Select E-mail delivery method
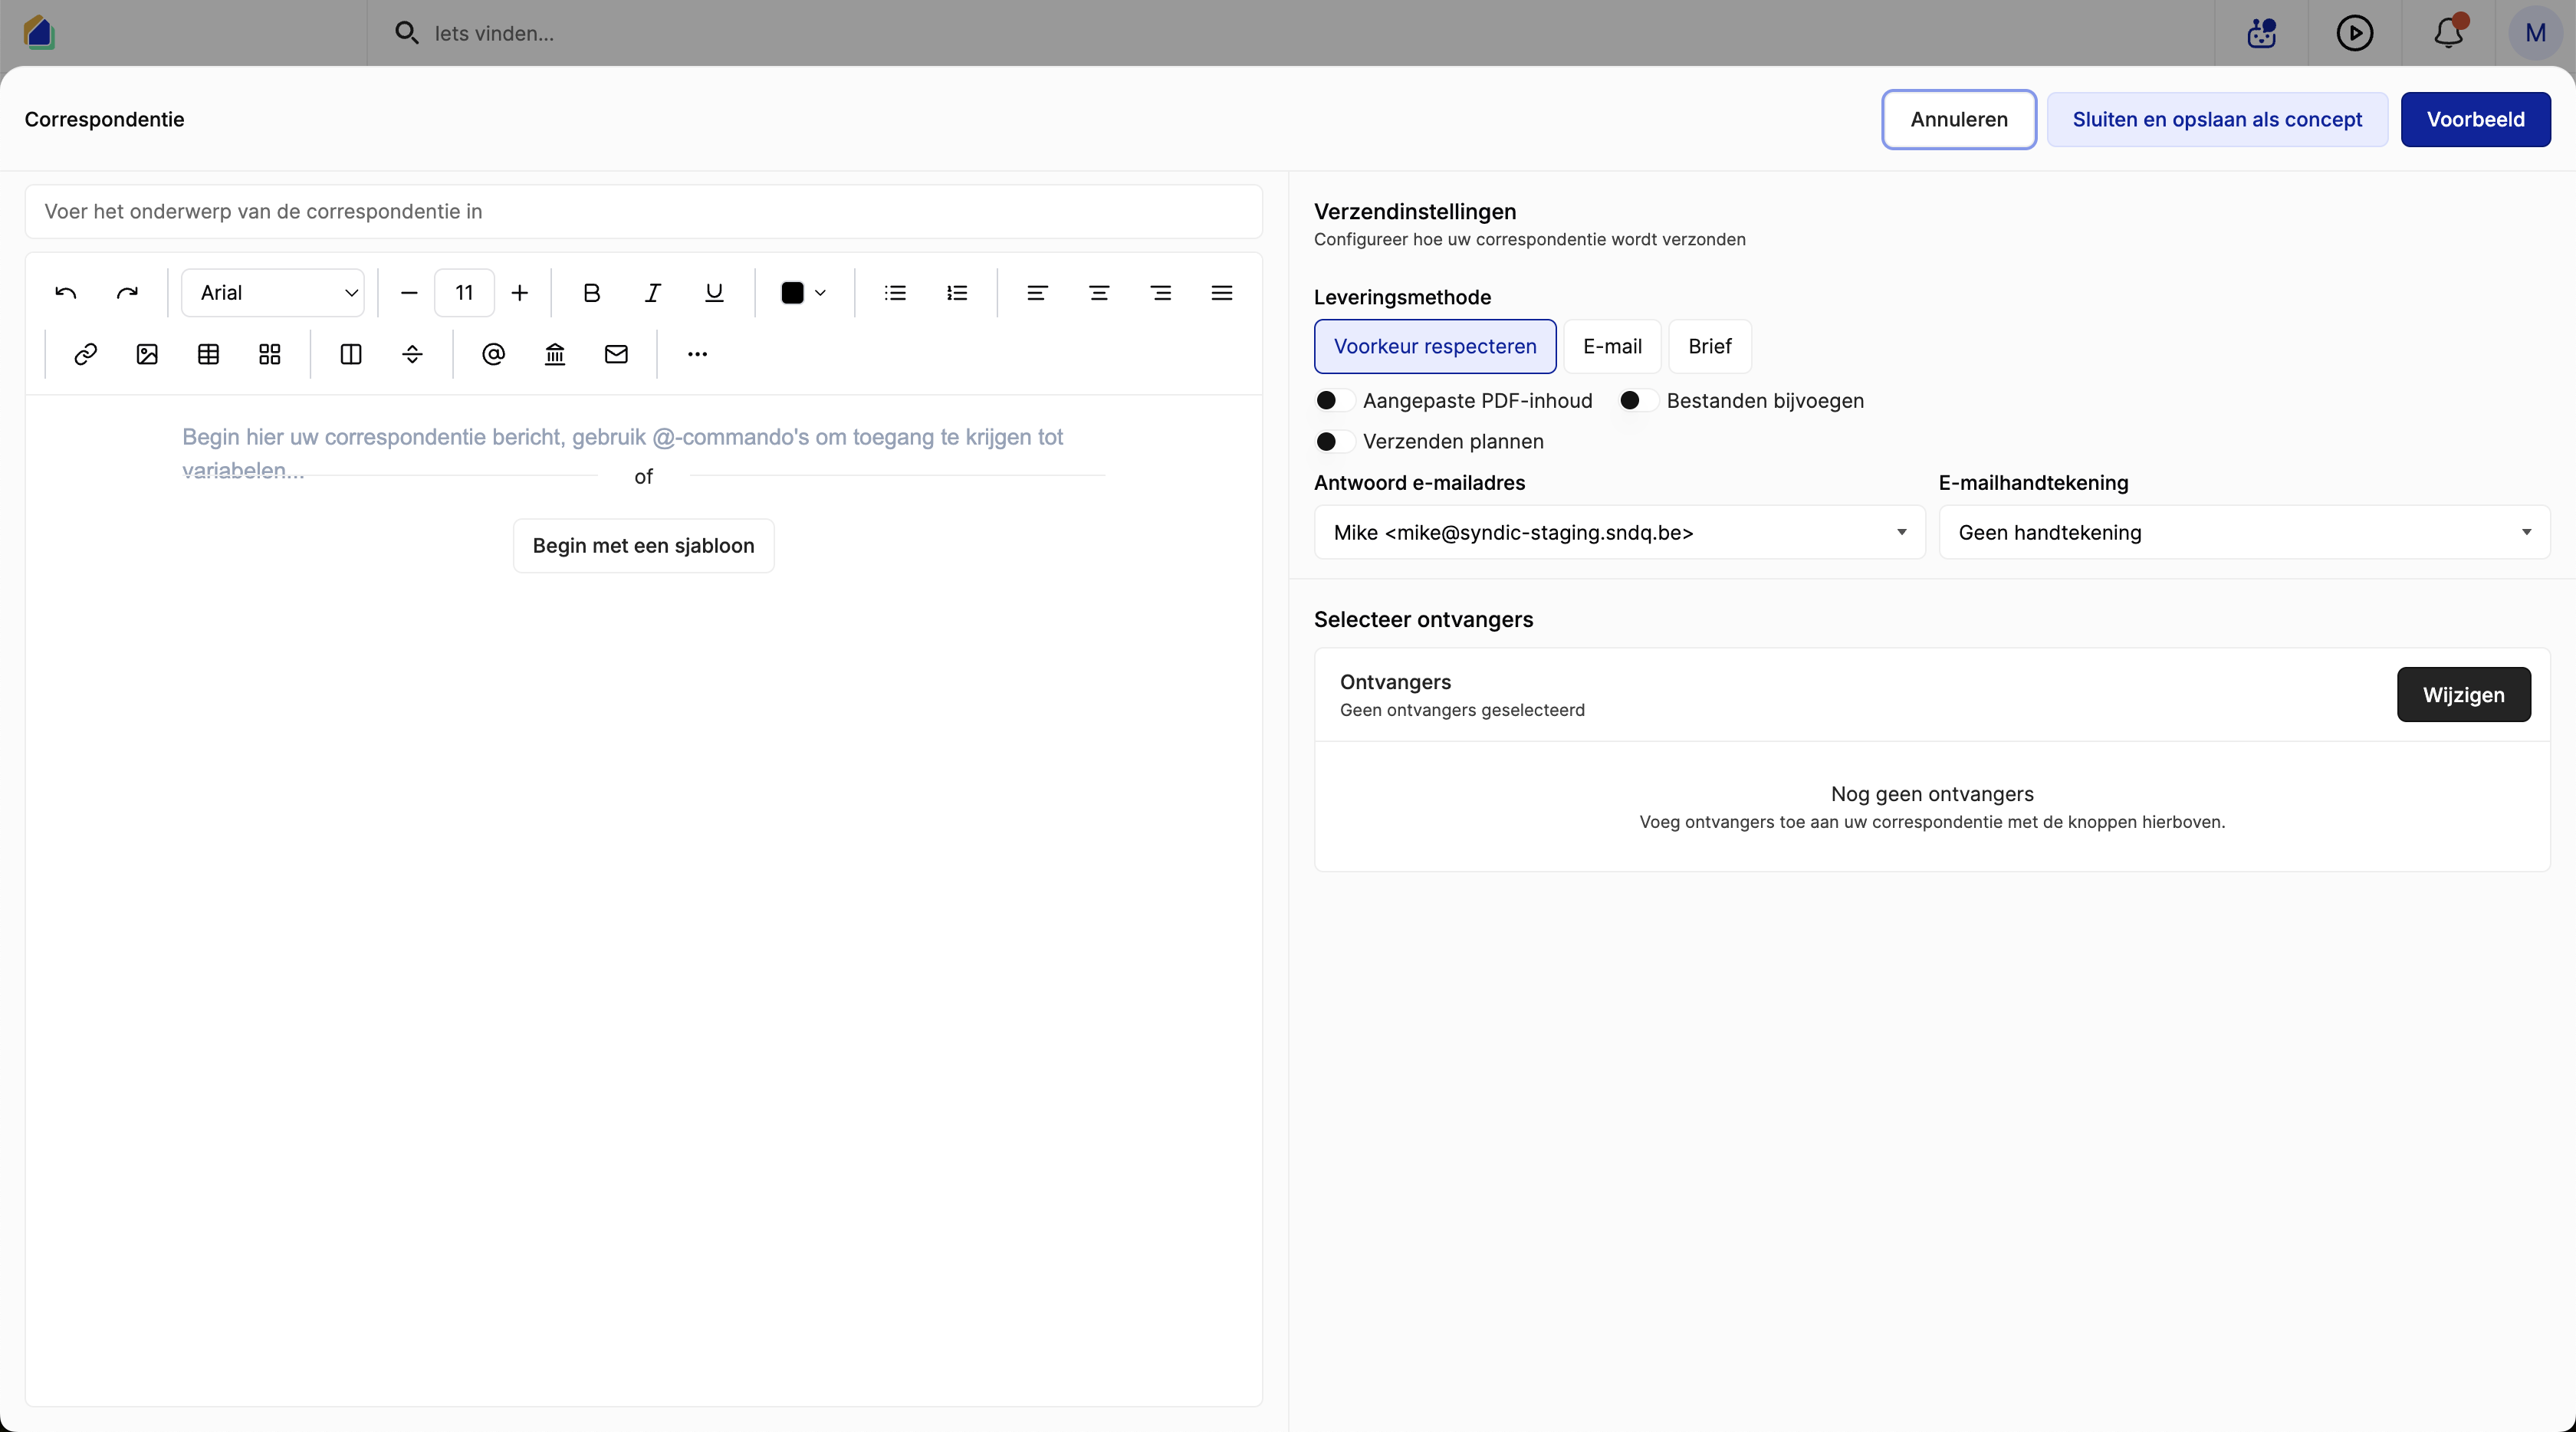 coord(1612,347)
